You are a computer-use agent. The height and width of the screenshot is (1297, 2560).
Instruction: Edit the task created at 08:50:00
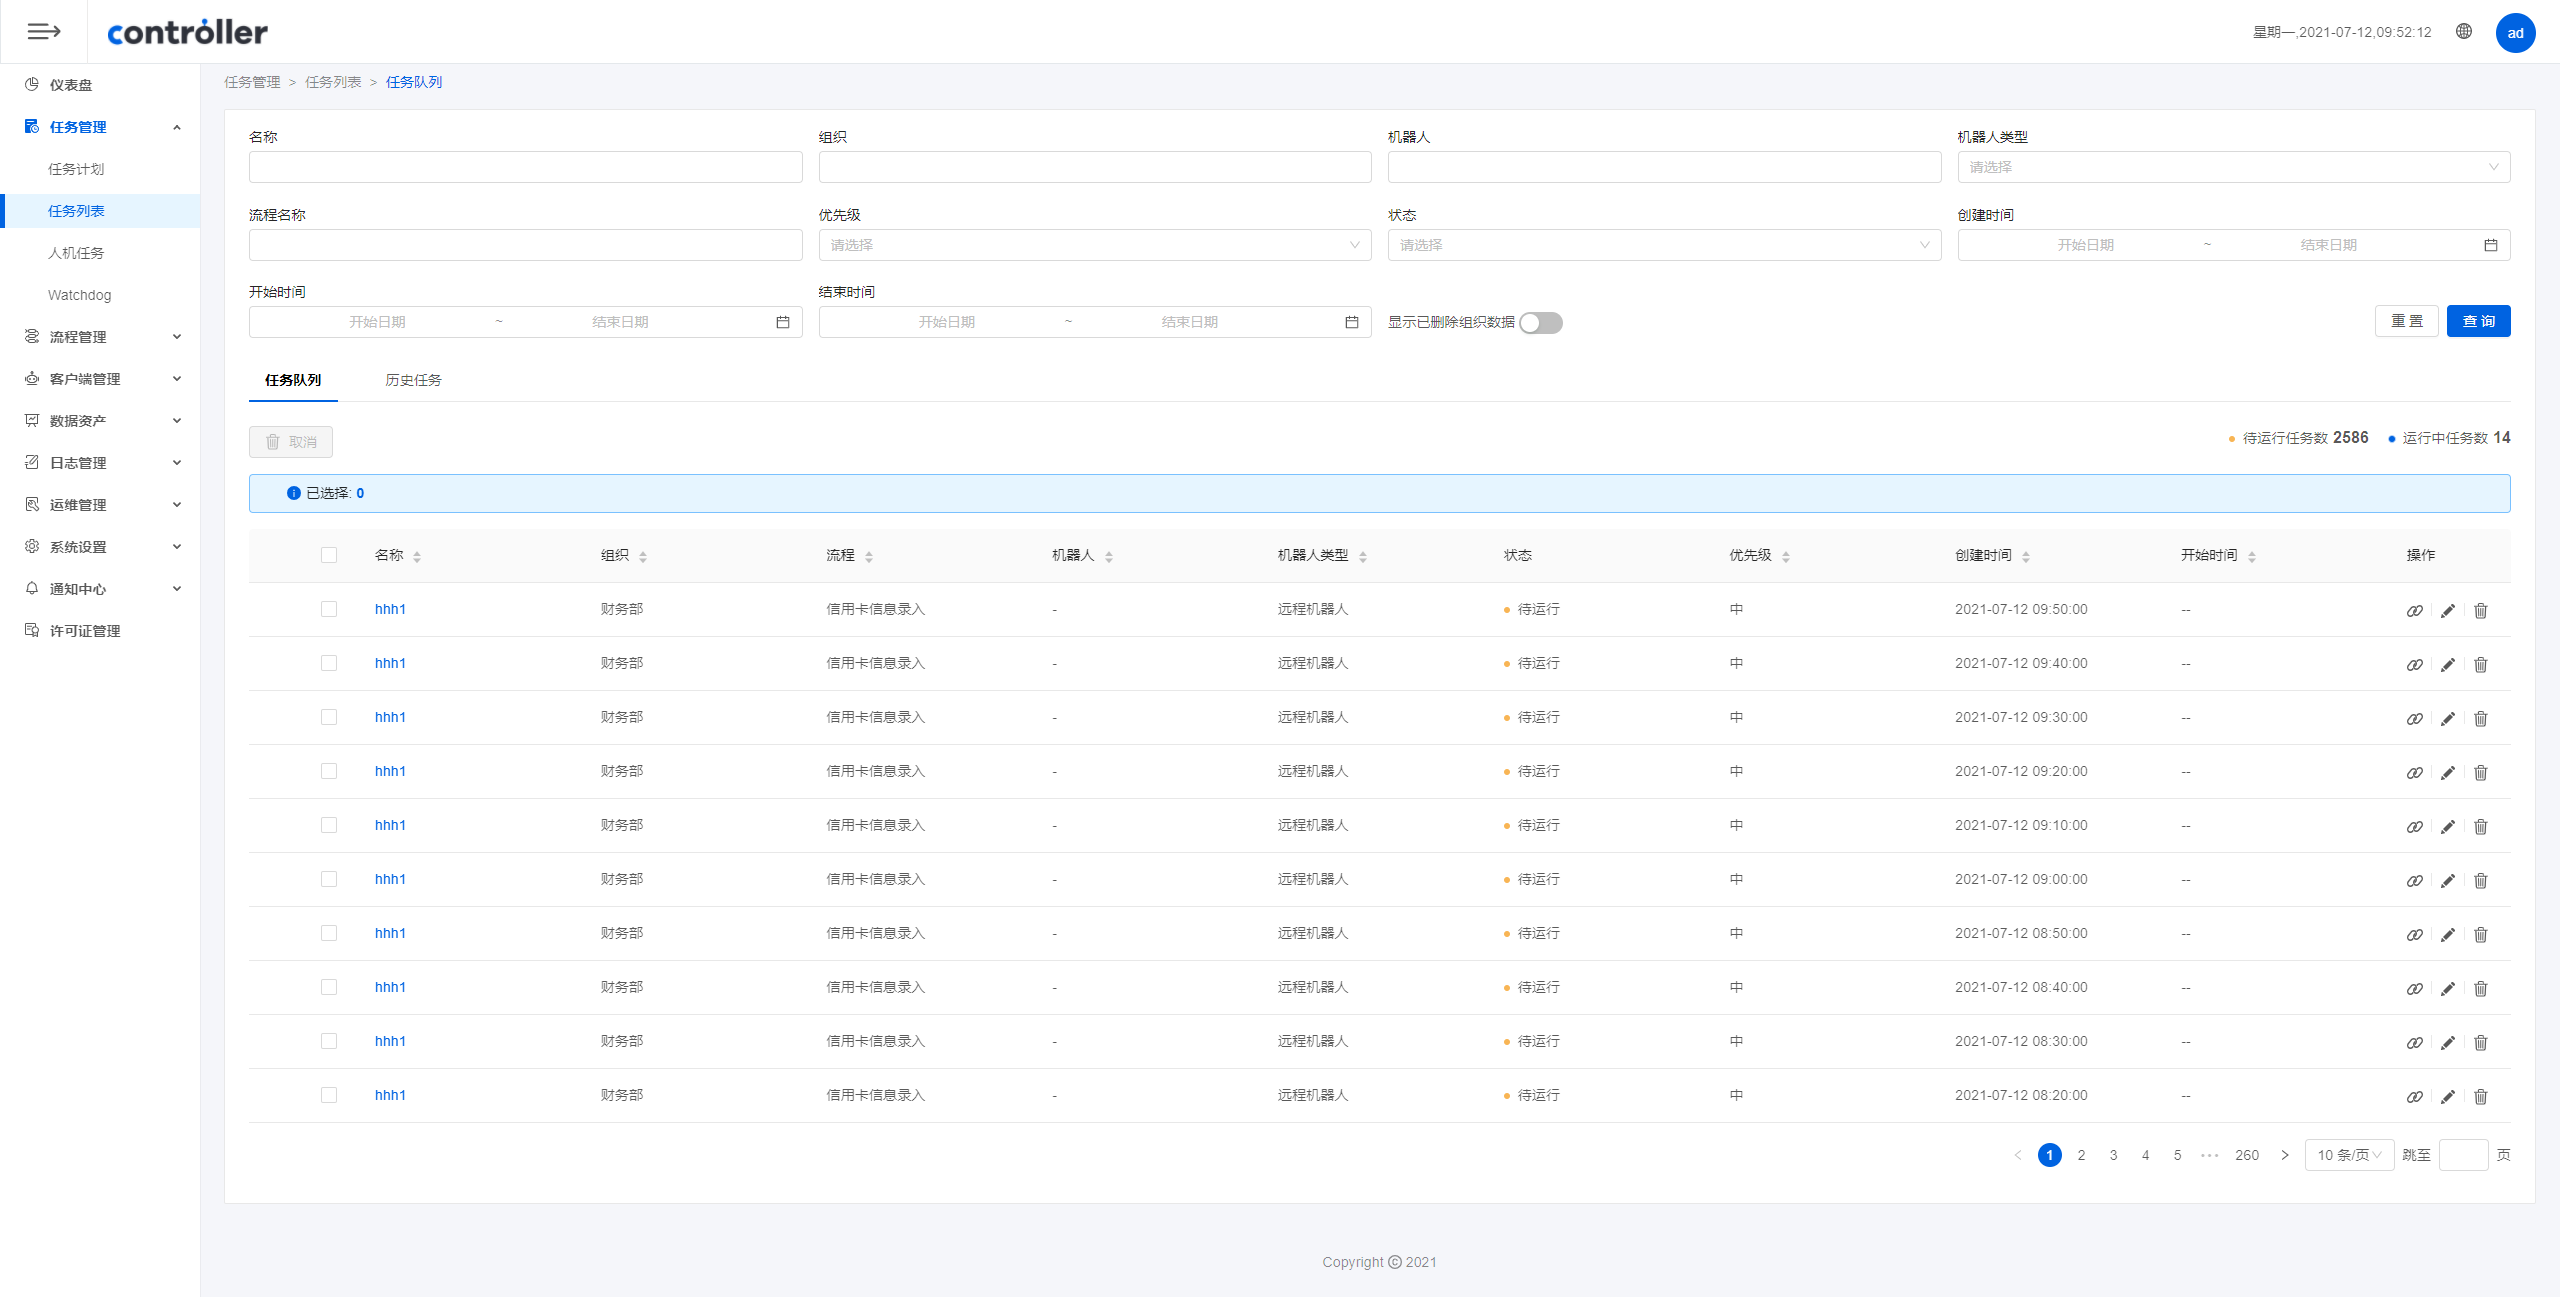2448,935
